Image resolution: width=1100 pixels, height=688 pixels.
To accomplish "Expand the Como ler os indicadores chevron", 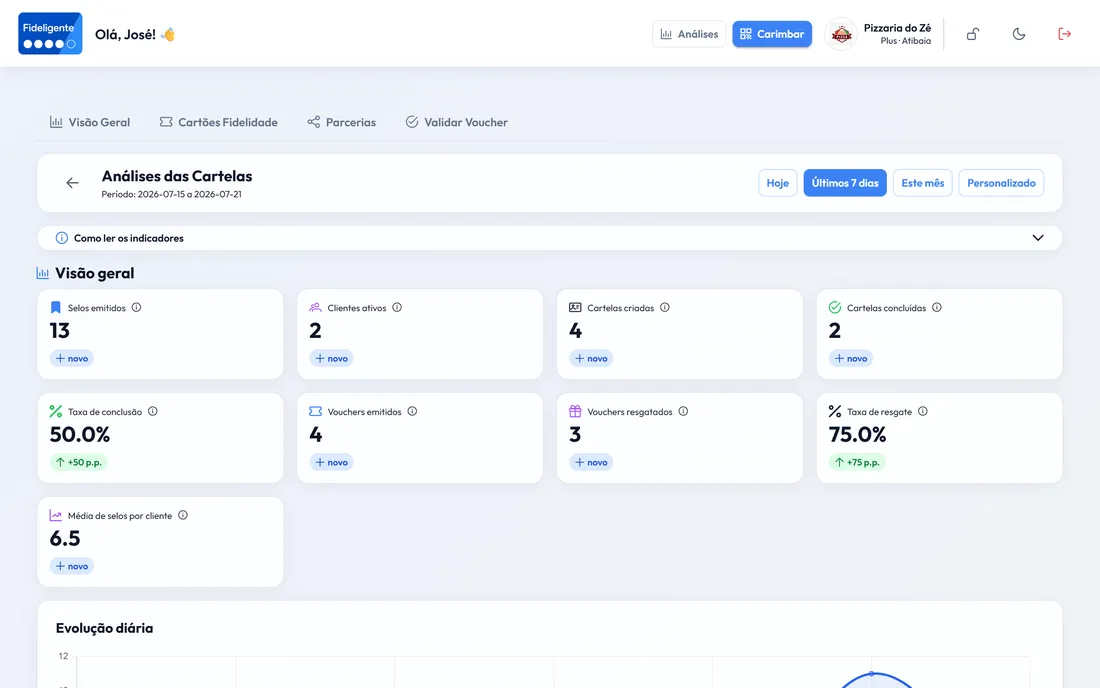I will (x=1038, y=238).
